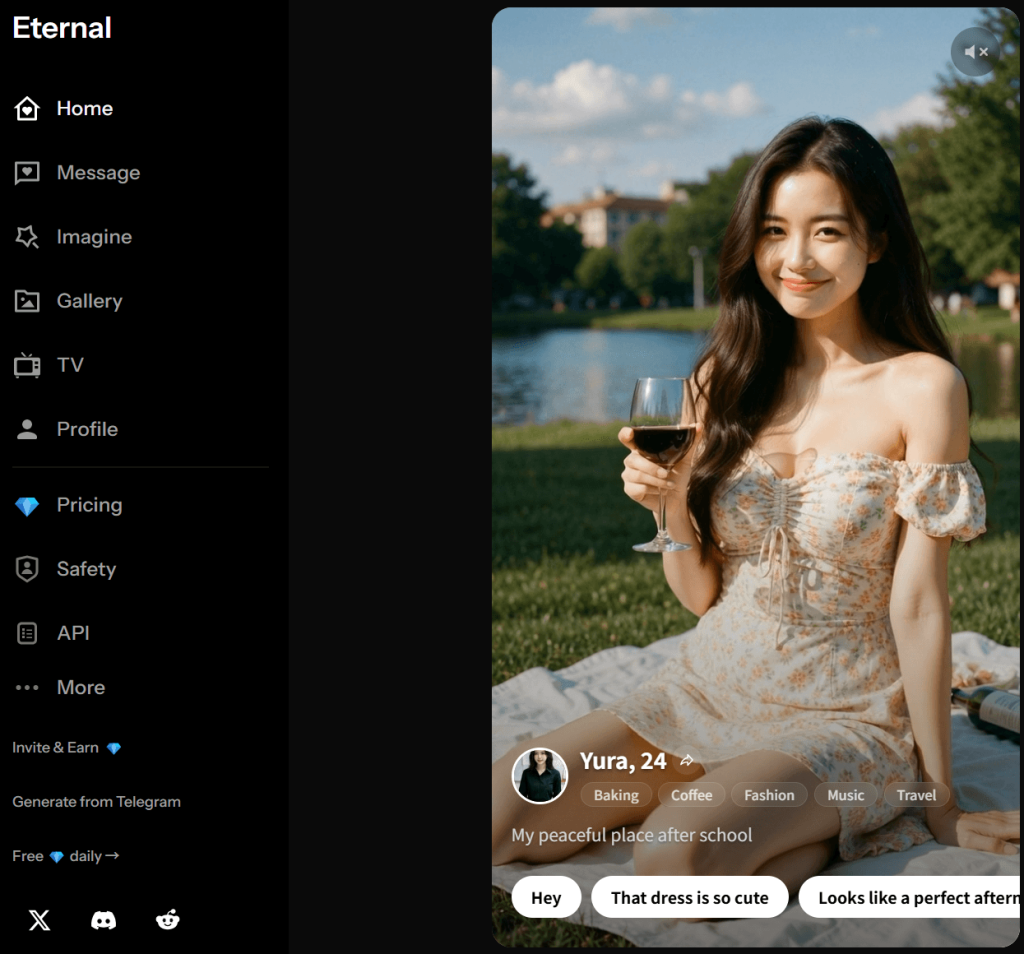
Task: Open the Pricing page
Action: click(89, 505)
